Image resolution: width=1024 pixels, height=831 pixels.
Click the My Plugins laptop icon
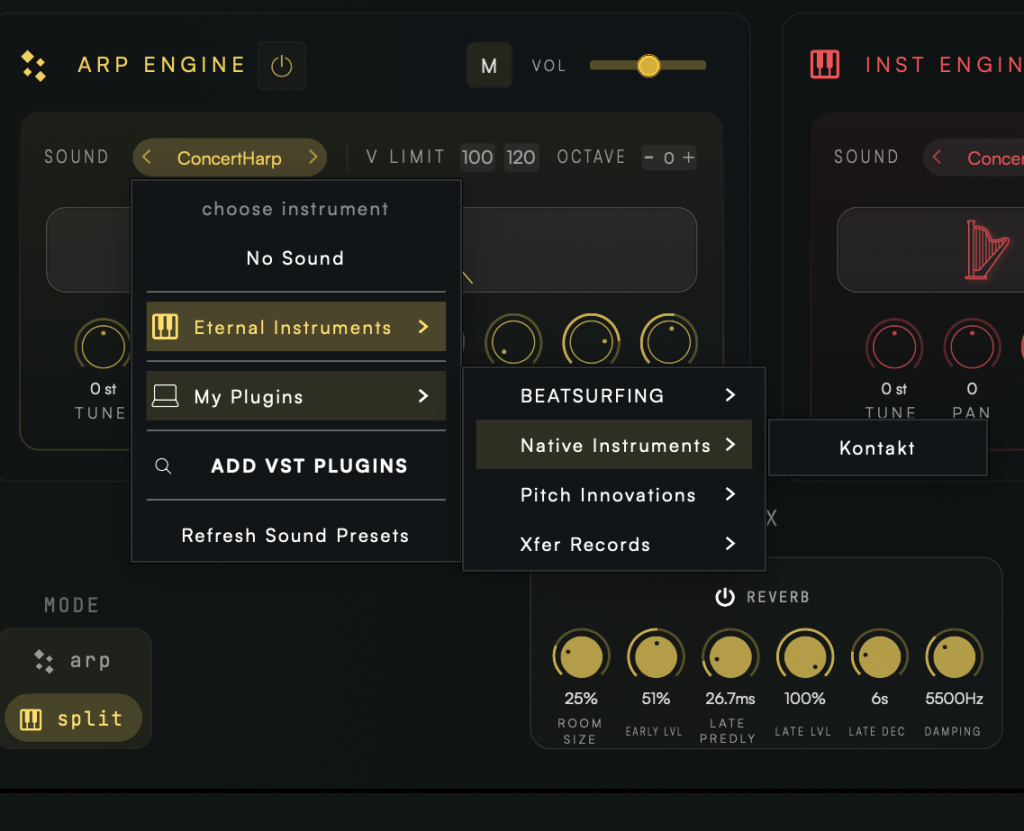pos(165,396)
